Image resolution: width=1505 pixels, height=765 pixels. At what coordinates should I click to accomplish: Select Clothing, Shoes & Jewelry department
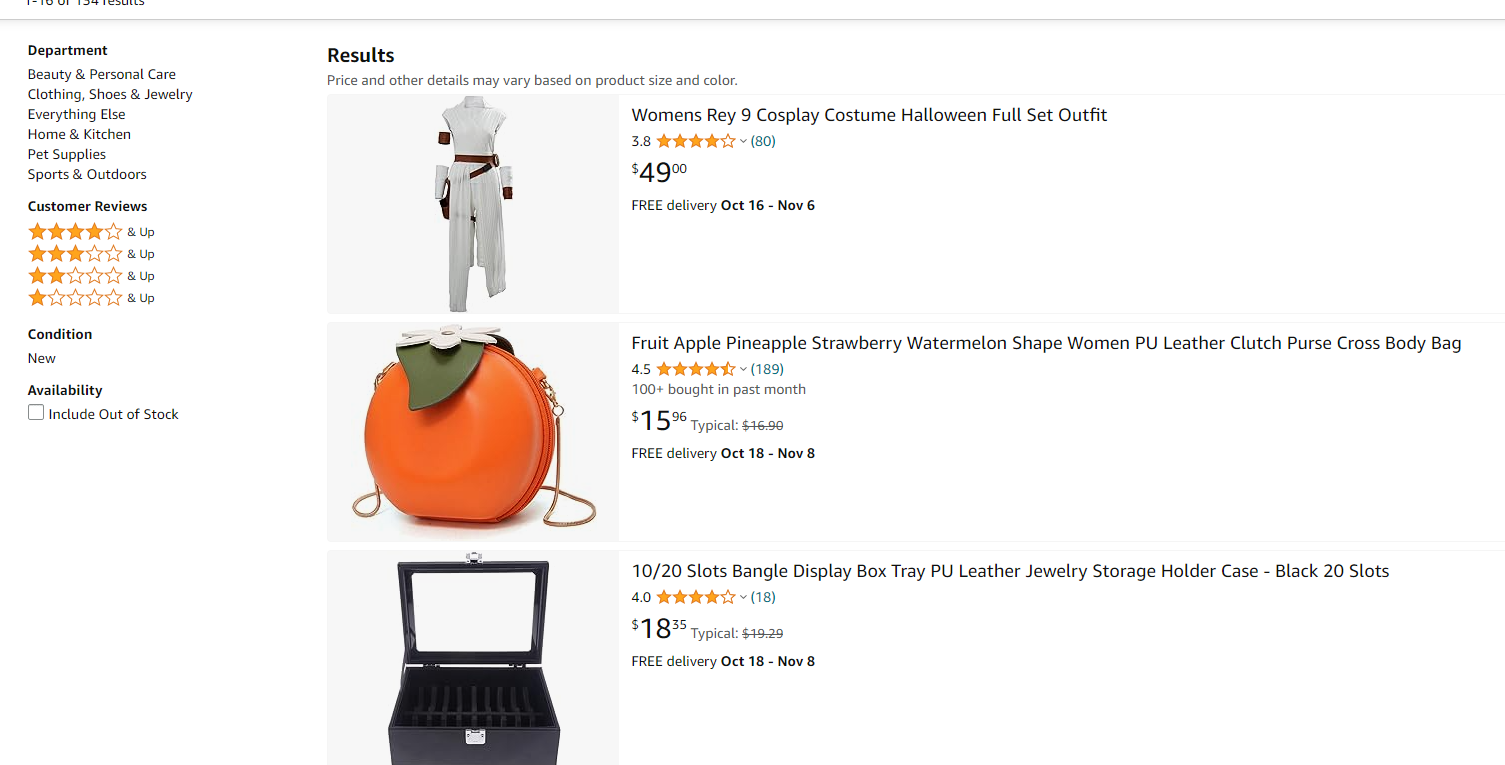click(110, 94)
